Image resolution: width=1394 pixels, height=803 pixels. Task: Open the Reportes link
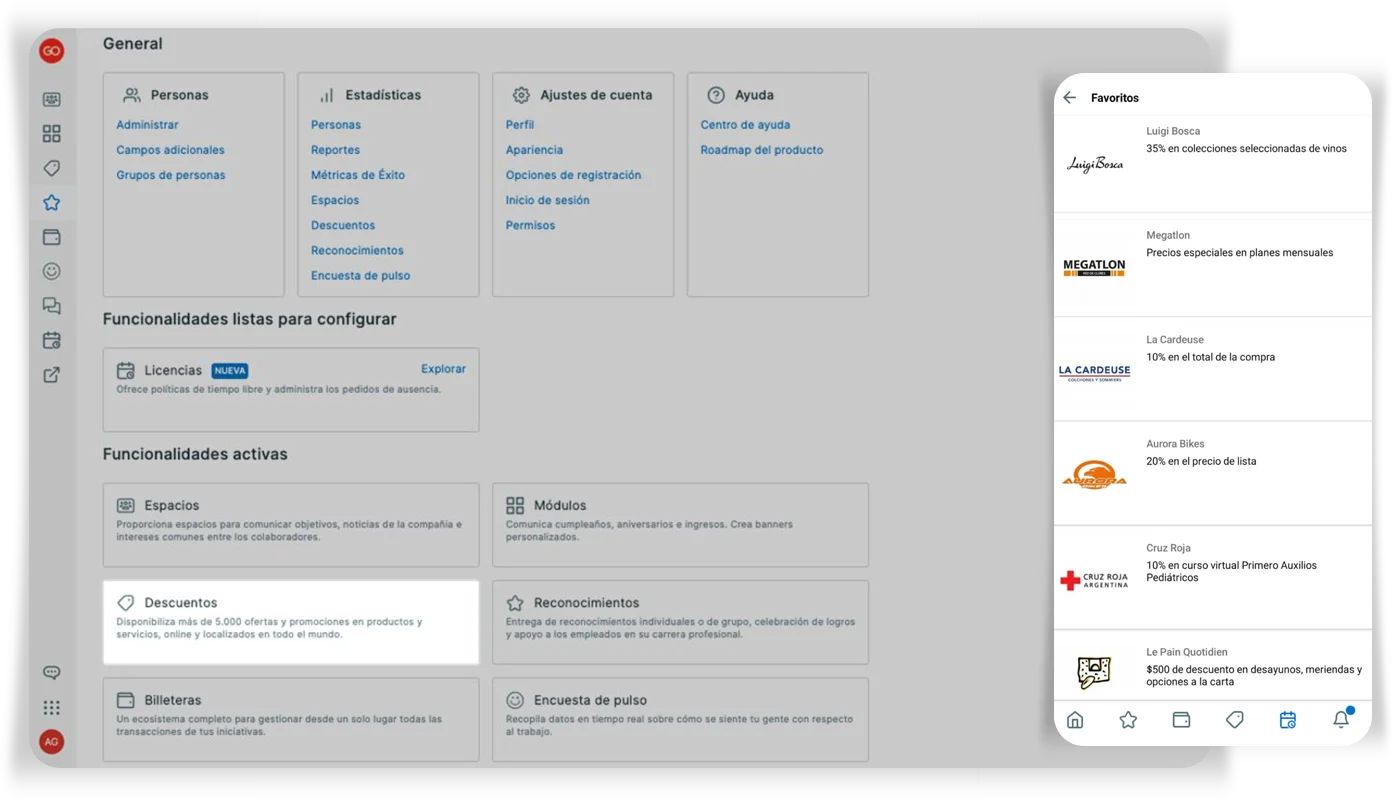(335, 150)
